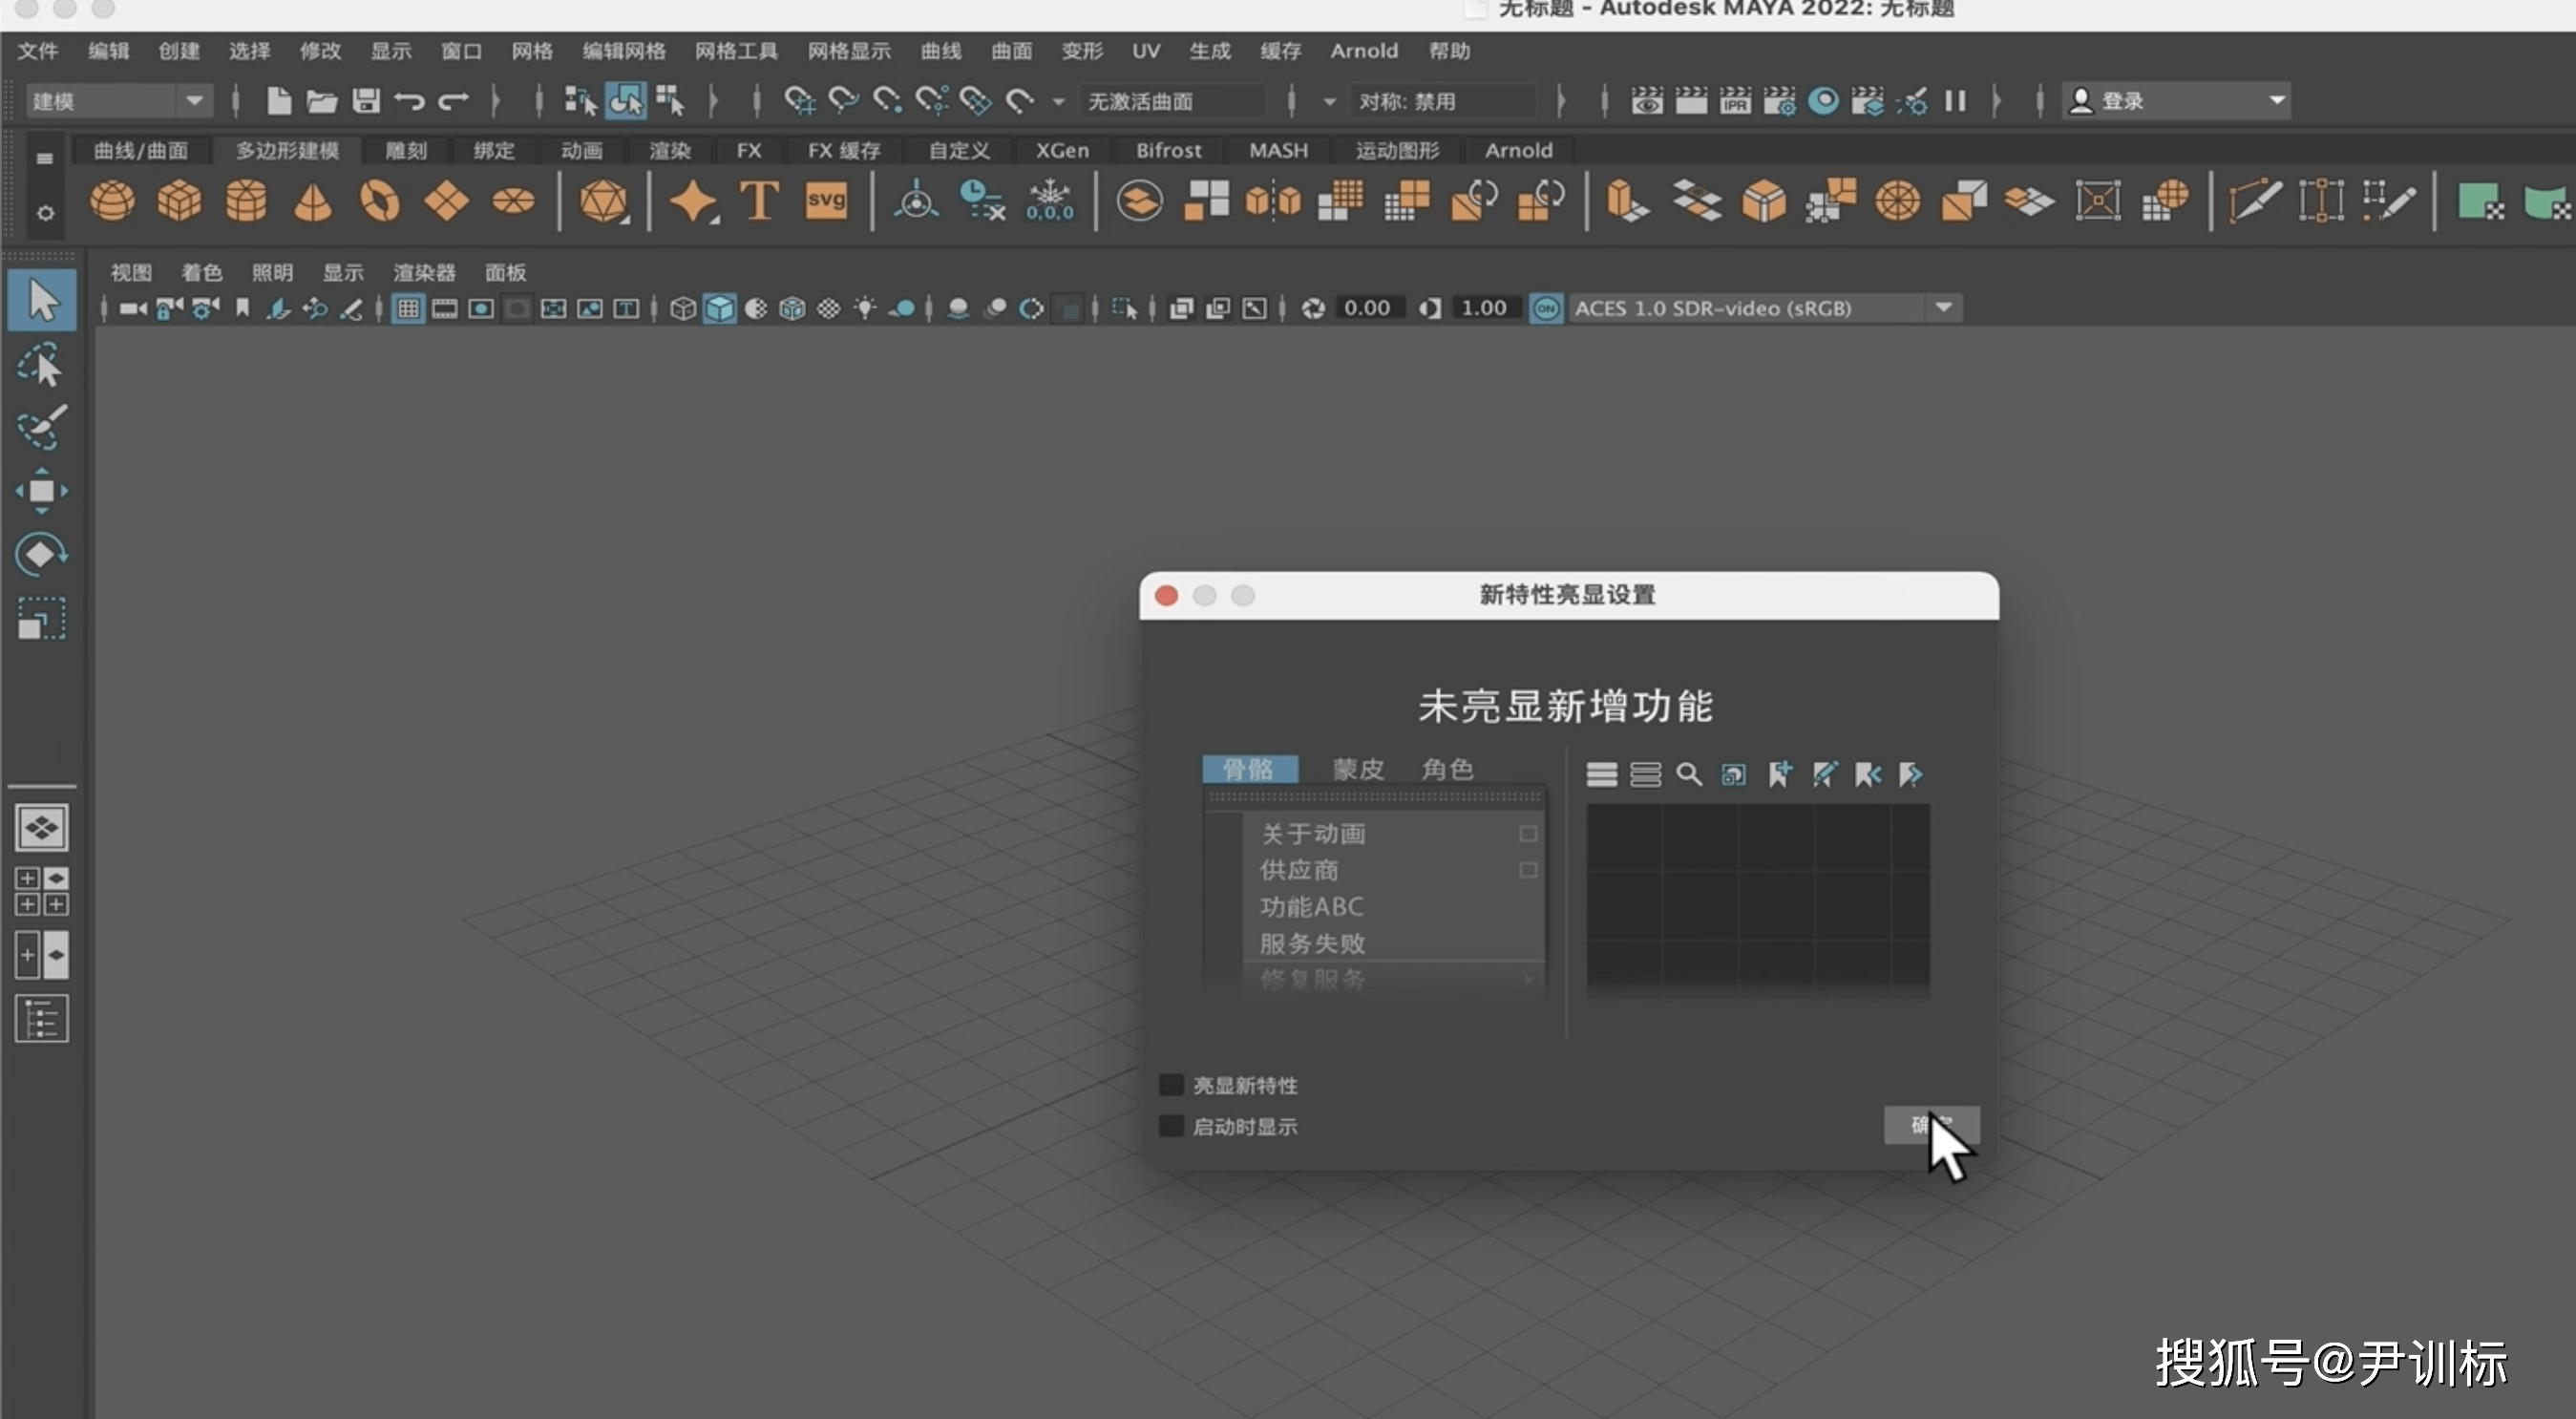Click the SVG import shelf icon
The image size is (2576, 1419).
(826, 200)
